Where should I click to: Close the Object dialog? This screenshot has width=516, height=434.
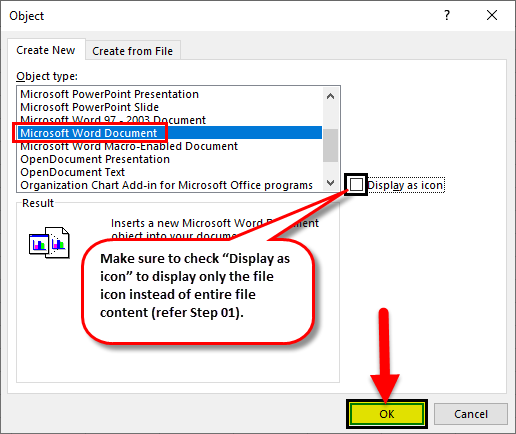(x=492, y=15)
